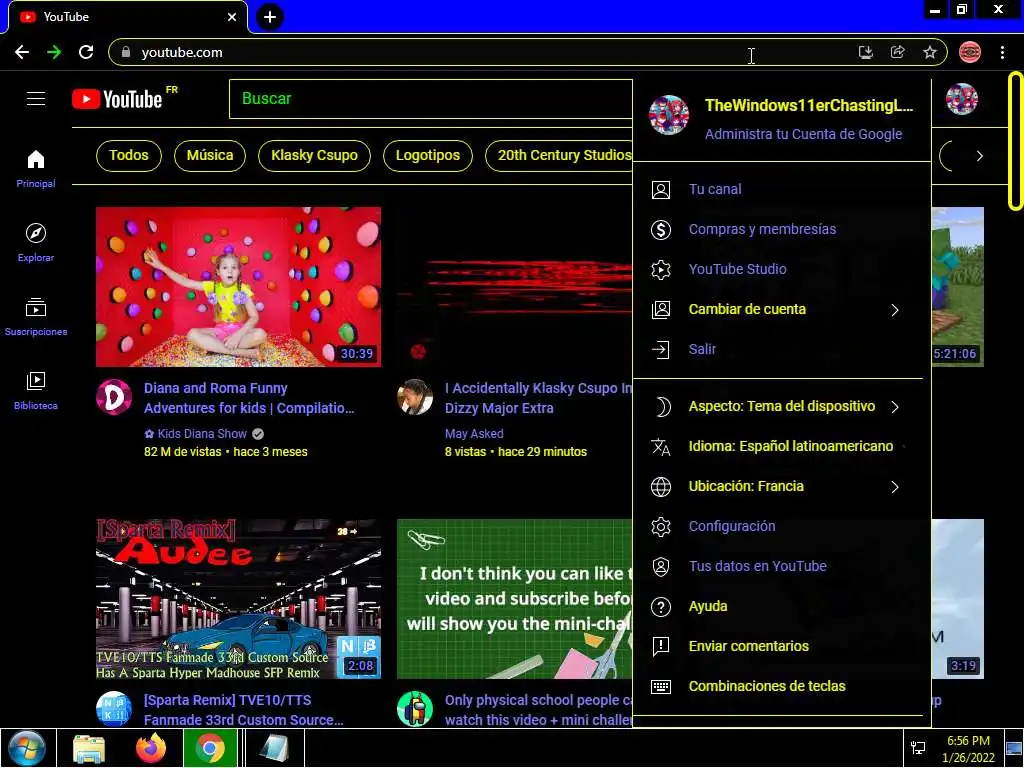Click the page vertical scrollbar thumb
The width and height of the screenshot is (1024, 768).
1015,141
